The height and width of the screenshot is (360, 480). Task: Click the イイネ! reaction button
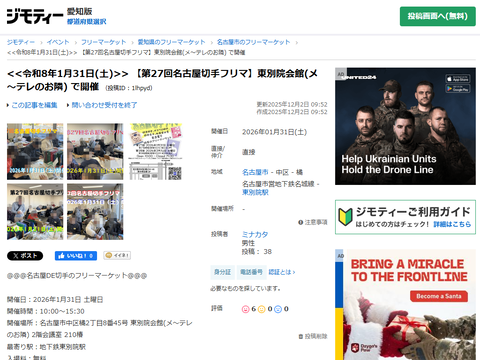tap(117, 256)
